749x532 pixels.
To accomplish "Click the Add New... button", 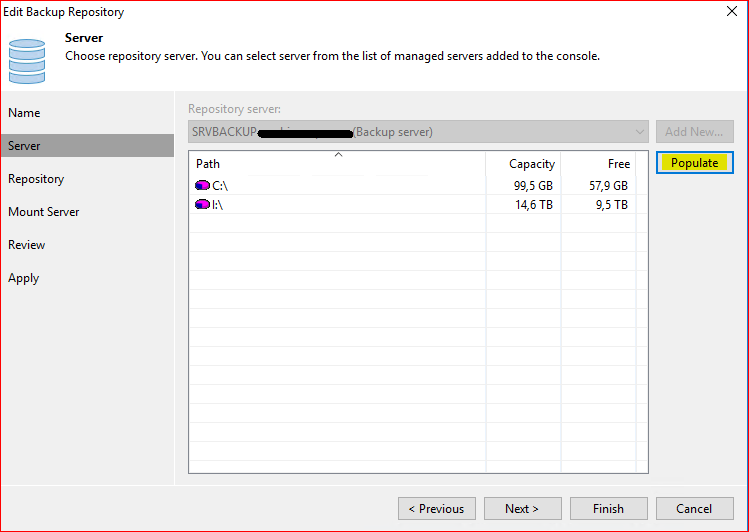I will tap(694, 132).
